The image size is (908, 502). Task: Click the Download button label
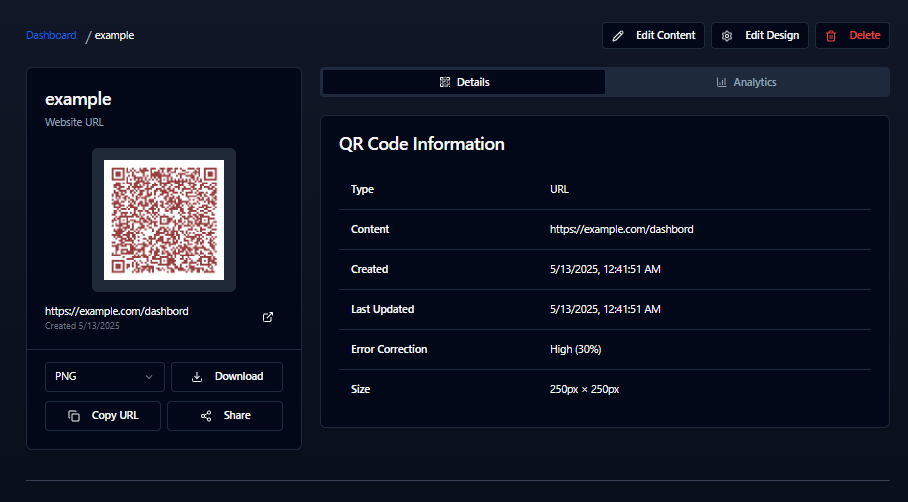pos(239,376)
